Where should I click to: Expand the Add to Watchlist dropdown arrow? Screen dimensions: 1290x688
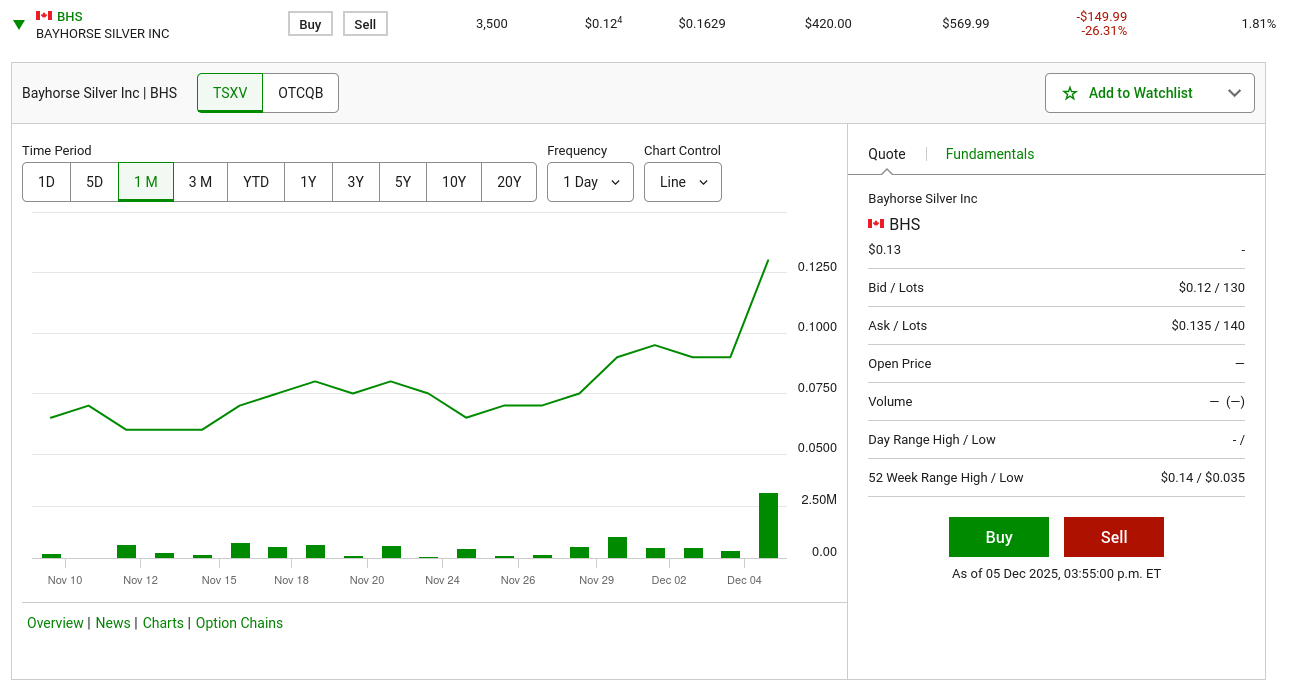(x=1235, y=93)
